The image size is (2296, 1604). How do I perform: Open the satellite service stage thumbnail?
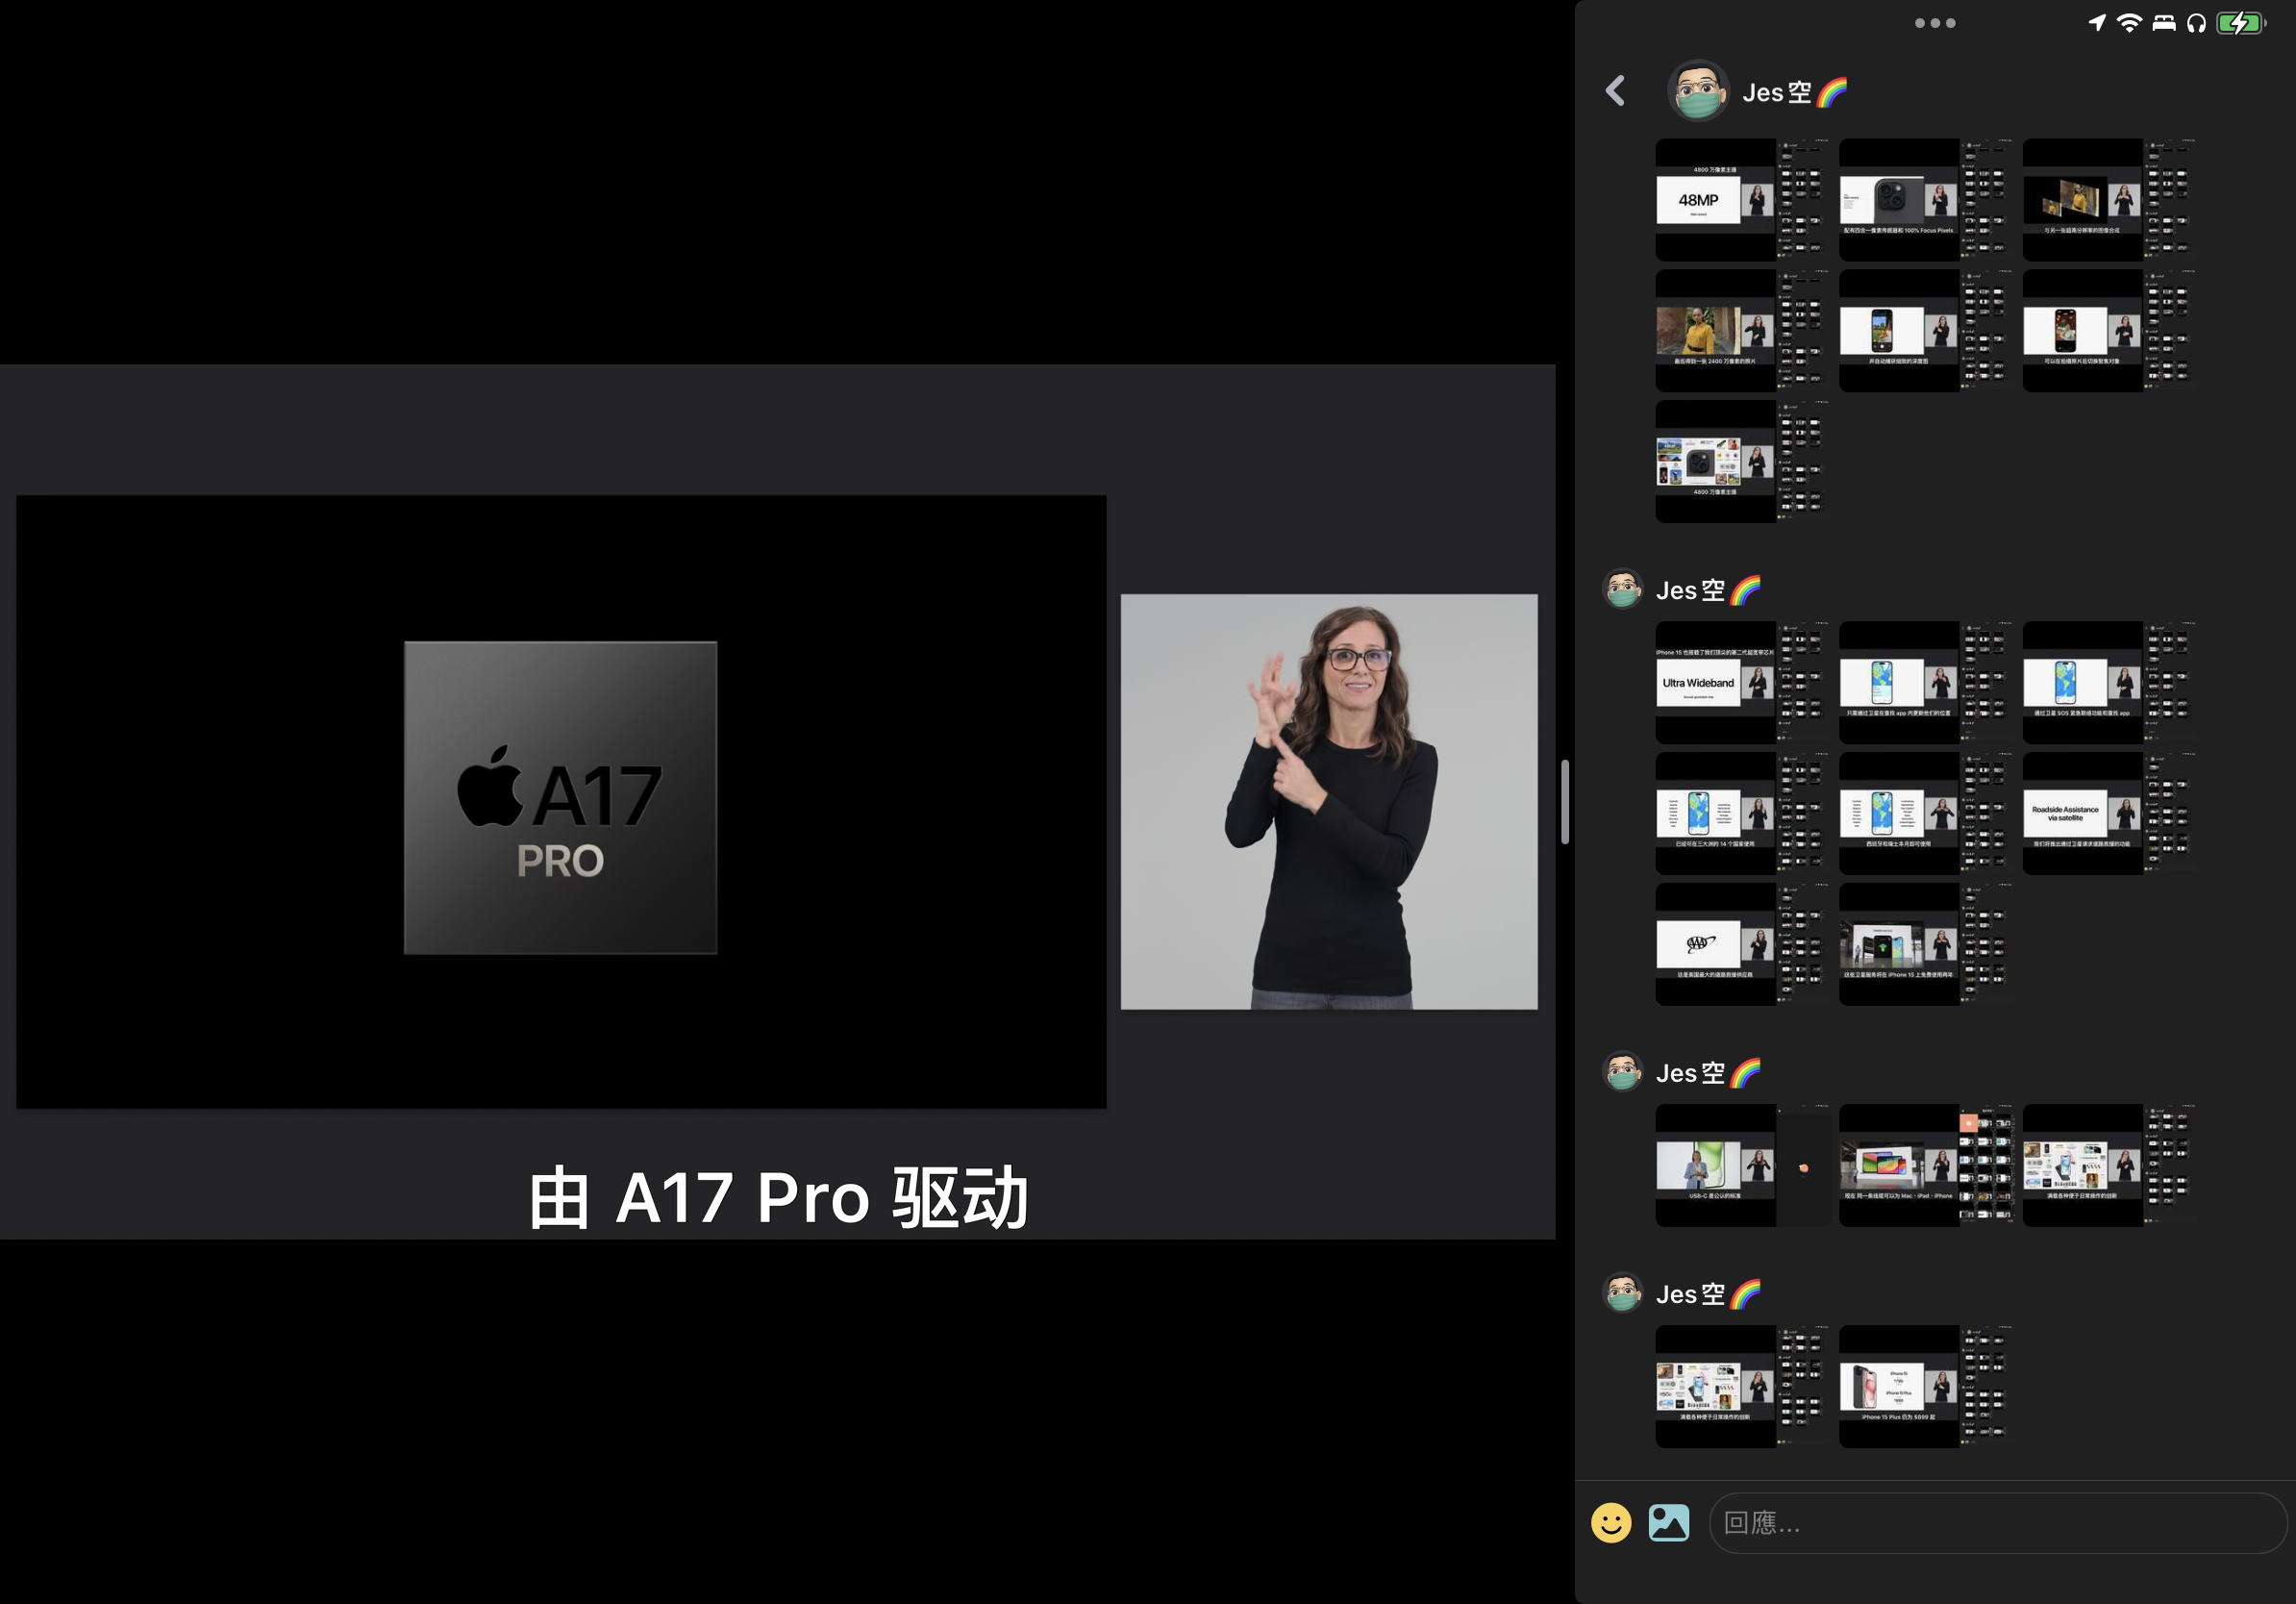point(1926,945)
